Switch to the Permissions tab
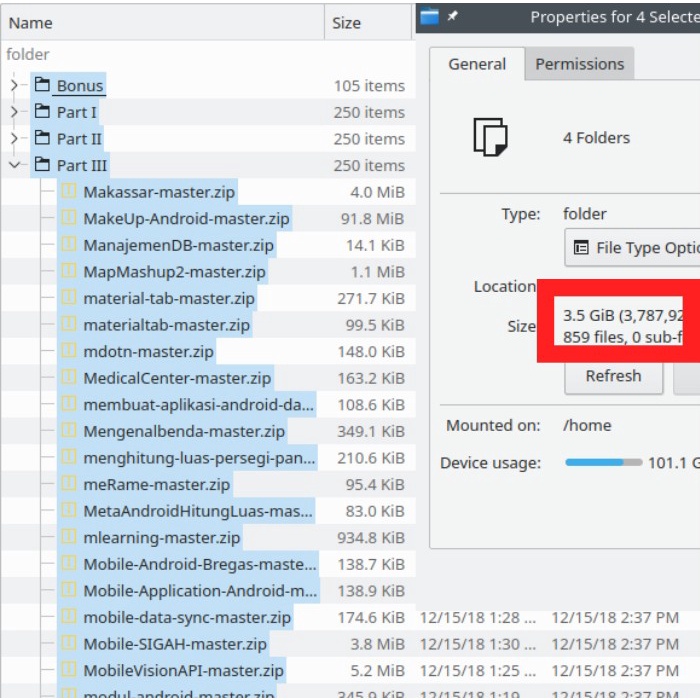The height and width of the screenshot is (700, 700). [579, 64]
